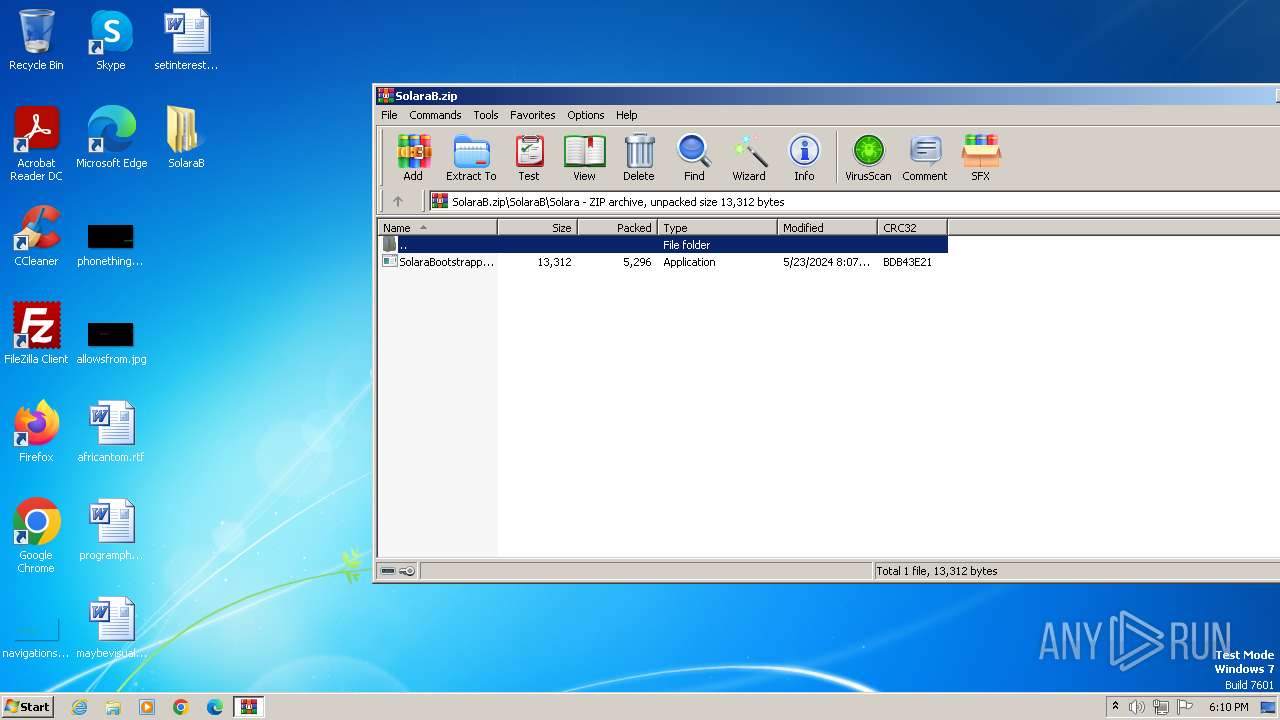Sort by the Packed column header
Viewport: 1280px width, 720px height.
tap(618, 228)
